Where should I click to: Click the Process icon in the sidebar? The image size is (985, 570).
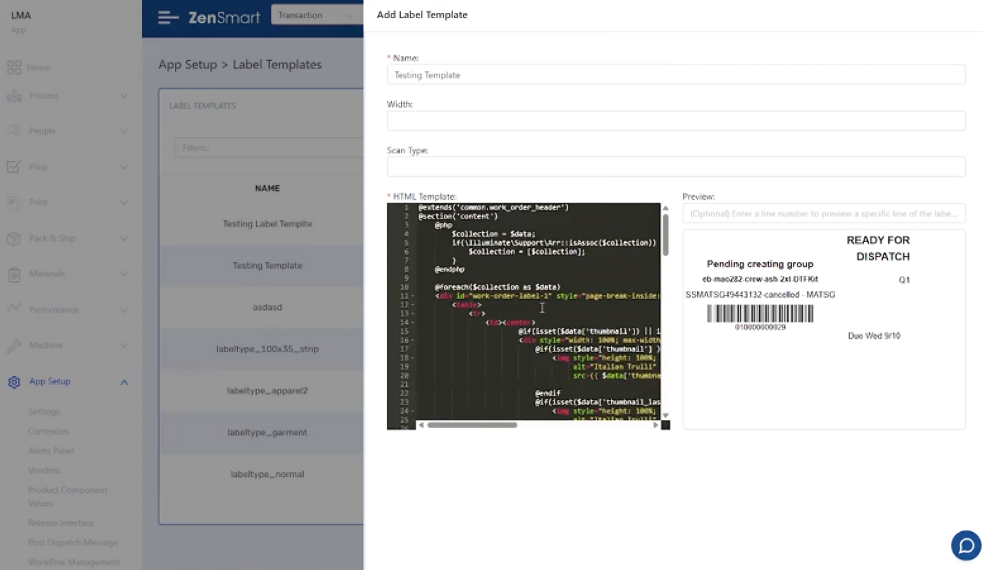(14, 96)
